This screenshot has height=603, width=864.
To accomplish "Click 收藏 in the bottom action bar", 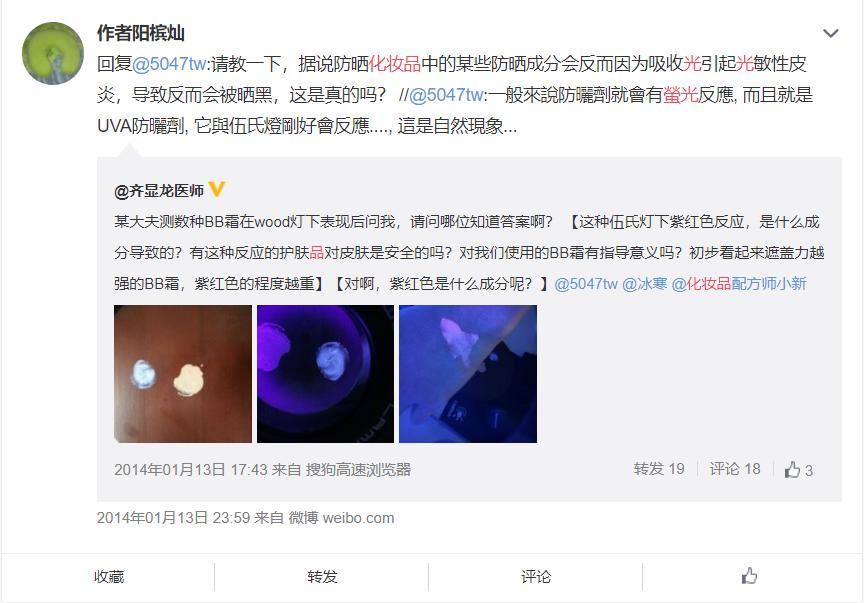I will (x=109, y=577).
